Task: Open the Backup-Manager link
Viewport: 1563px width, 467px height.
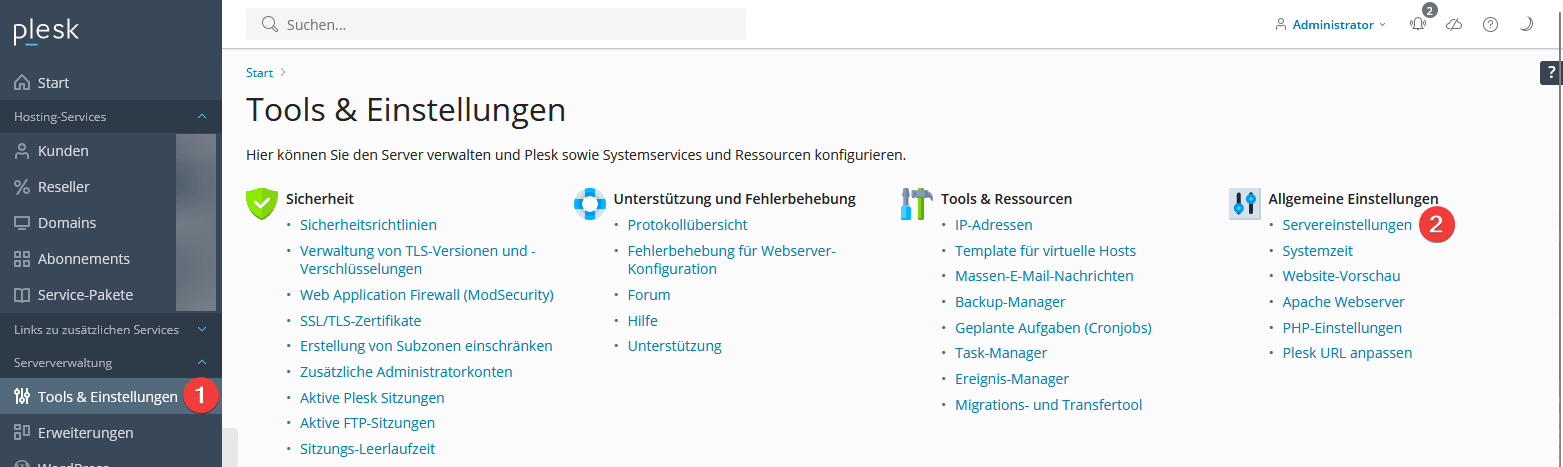Action: [x=1010, y=301]
